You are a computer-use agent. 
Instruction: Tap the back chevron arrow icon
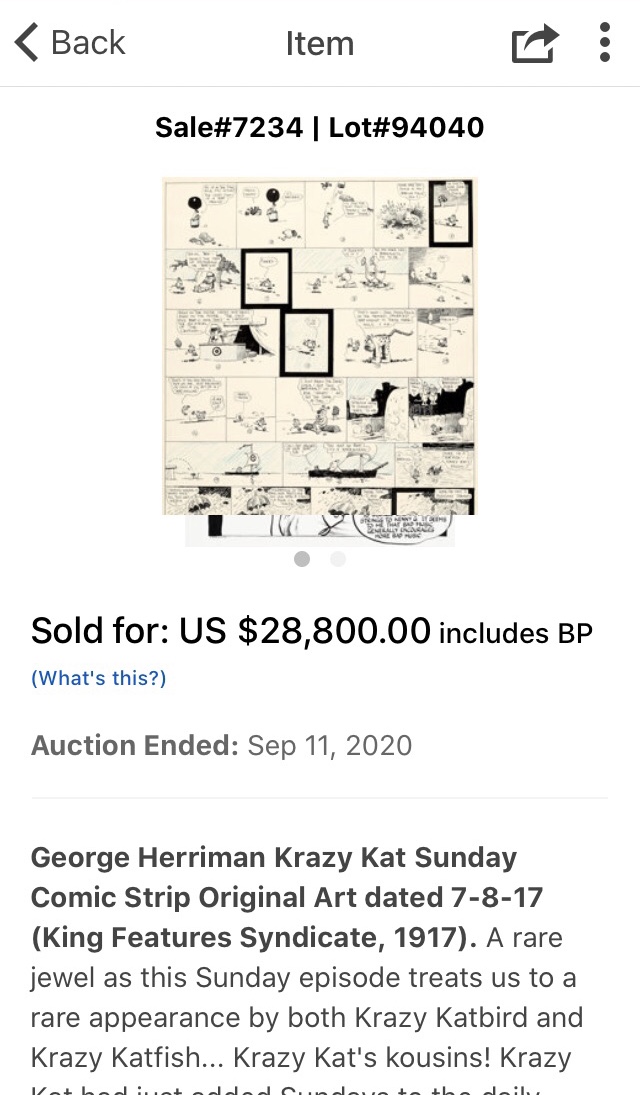pos(27,43)
